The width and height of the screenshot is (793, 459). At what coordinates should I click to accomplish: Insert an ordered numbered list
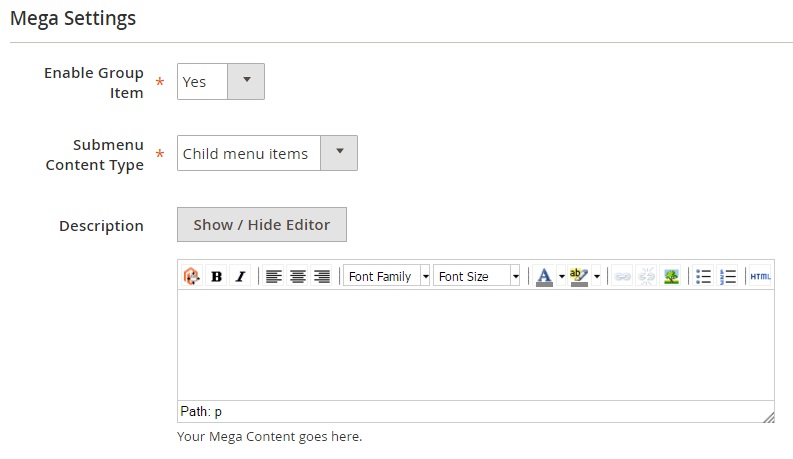(728, 277)
